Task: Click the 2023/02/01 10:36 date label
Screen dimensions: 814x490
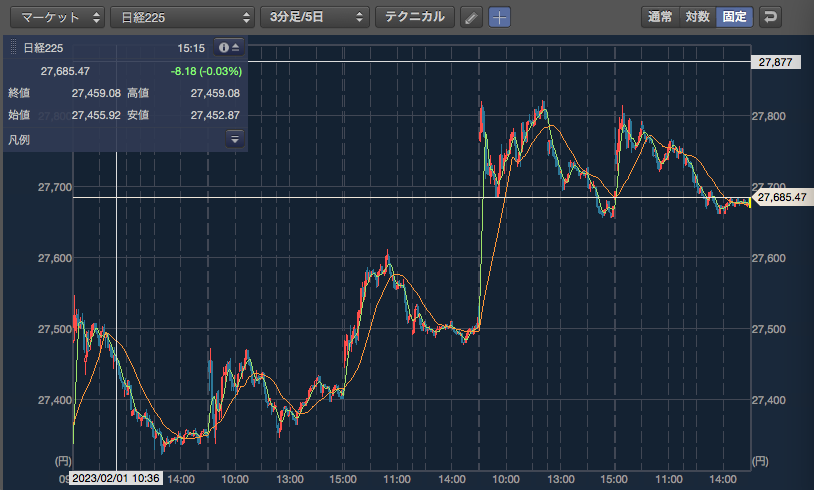Action: [x=116, y=478]
